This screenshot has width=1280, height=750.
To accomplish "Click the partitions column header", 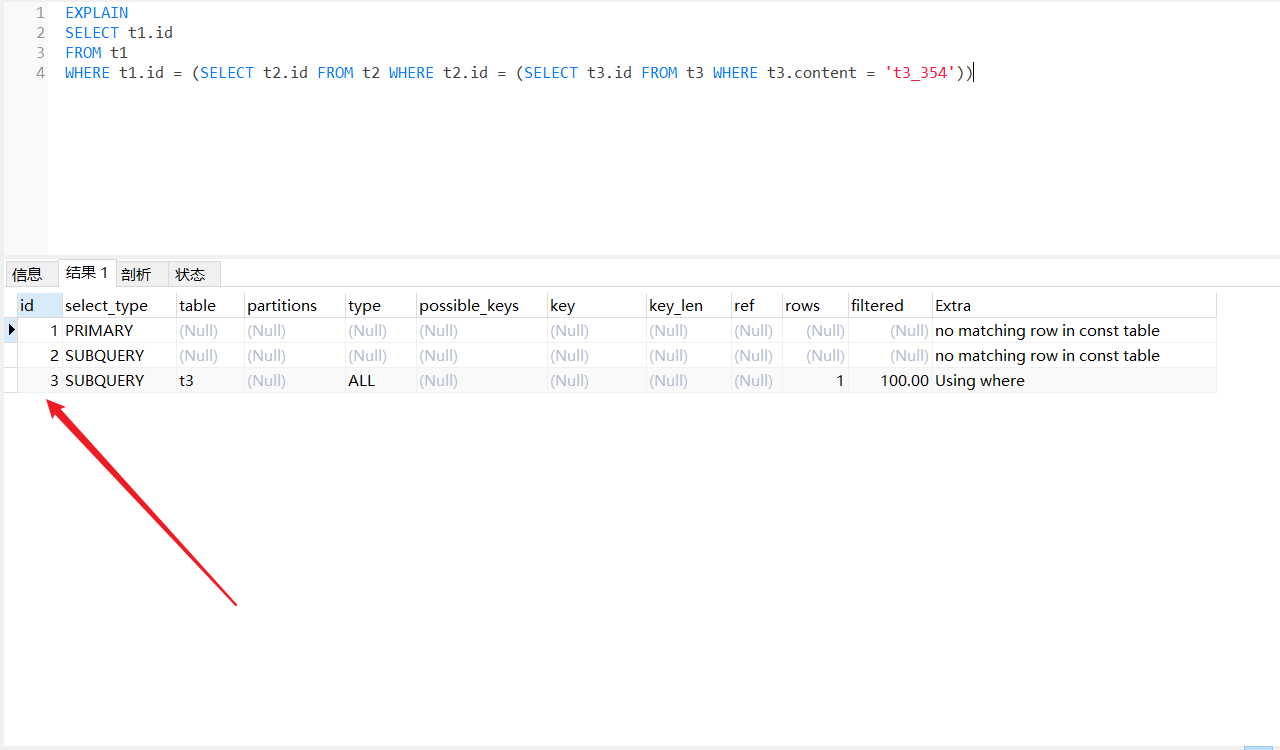I will 280,305.
